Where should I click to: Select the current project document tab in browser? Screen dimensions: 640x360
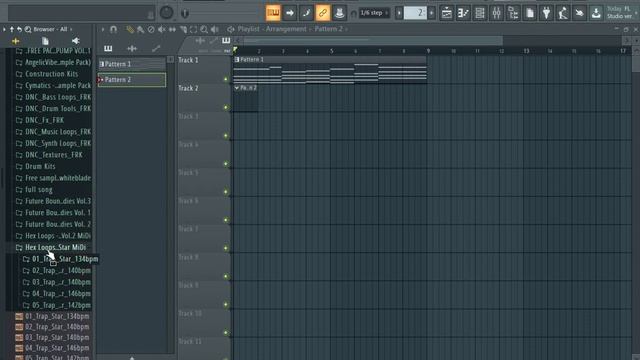[45, 41]
